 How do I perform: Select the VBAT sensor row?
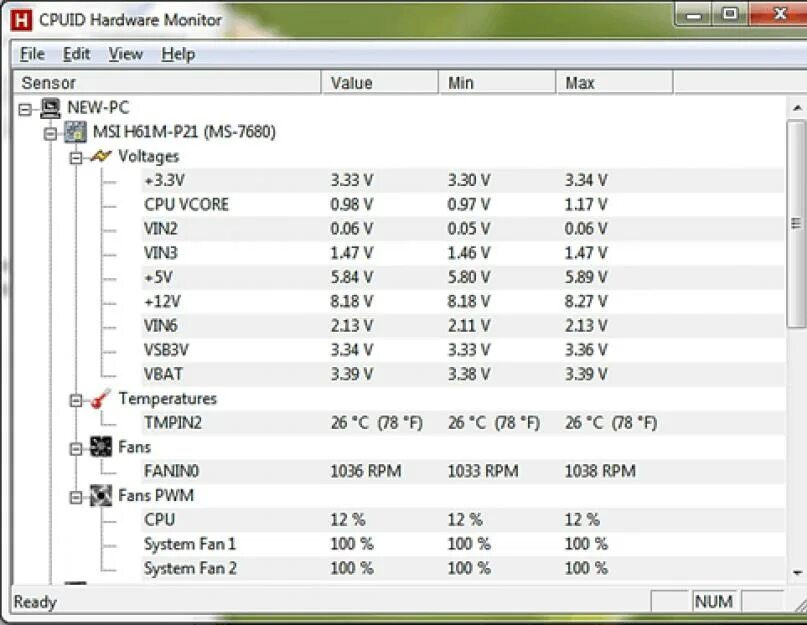click(x=462, y=374)
